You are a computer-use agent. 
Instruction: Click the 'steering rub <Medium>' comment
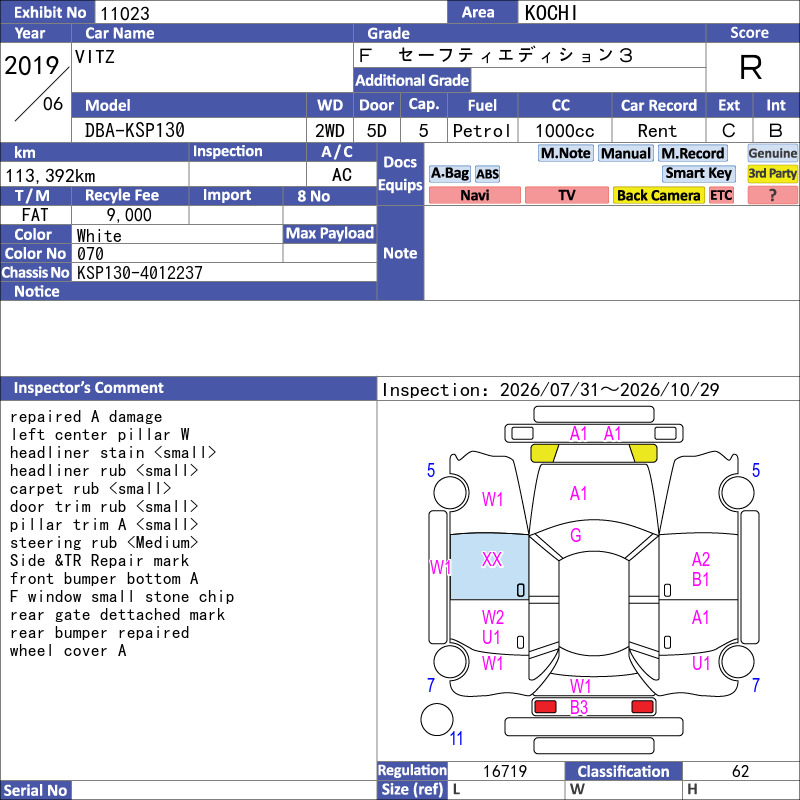[104, 543]
